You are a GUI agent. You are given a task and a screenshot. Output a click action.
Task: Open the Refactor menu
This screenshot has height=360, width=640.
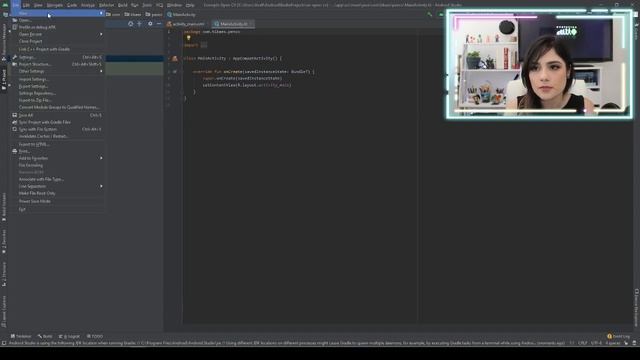pos(106,5)
